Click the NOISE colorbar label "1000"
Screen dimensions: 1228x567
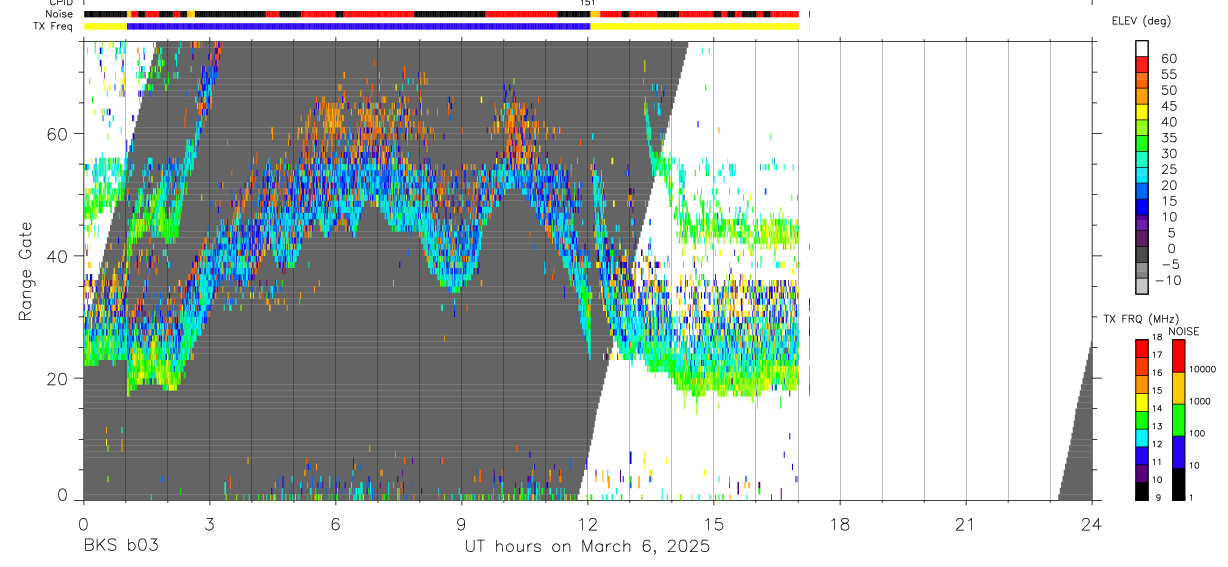1201,402
